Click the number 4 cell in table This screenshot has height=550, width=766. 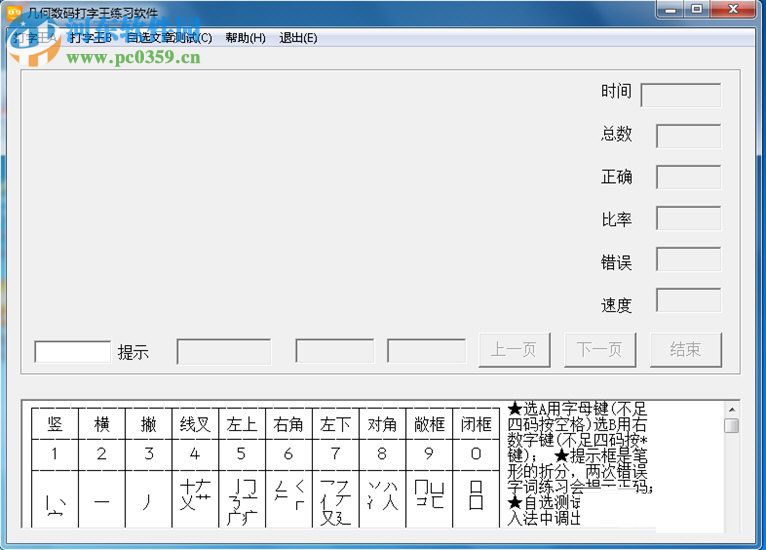(195, 454)
